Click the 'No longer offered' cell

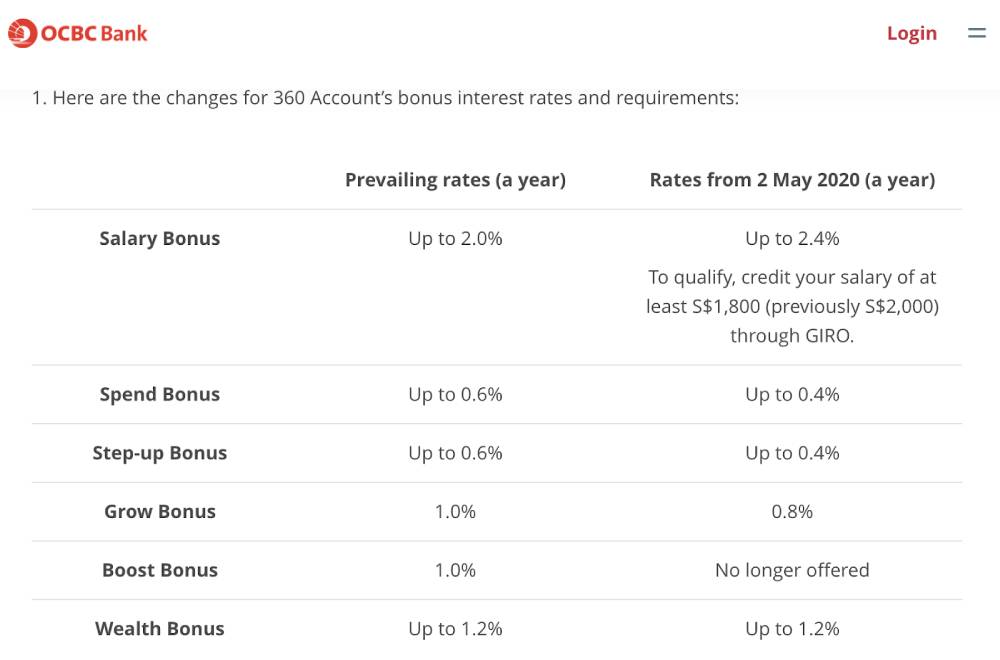pyautogui.click(x=792, y=570)
